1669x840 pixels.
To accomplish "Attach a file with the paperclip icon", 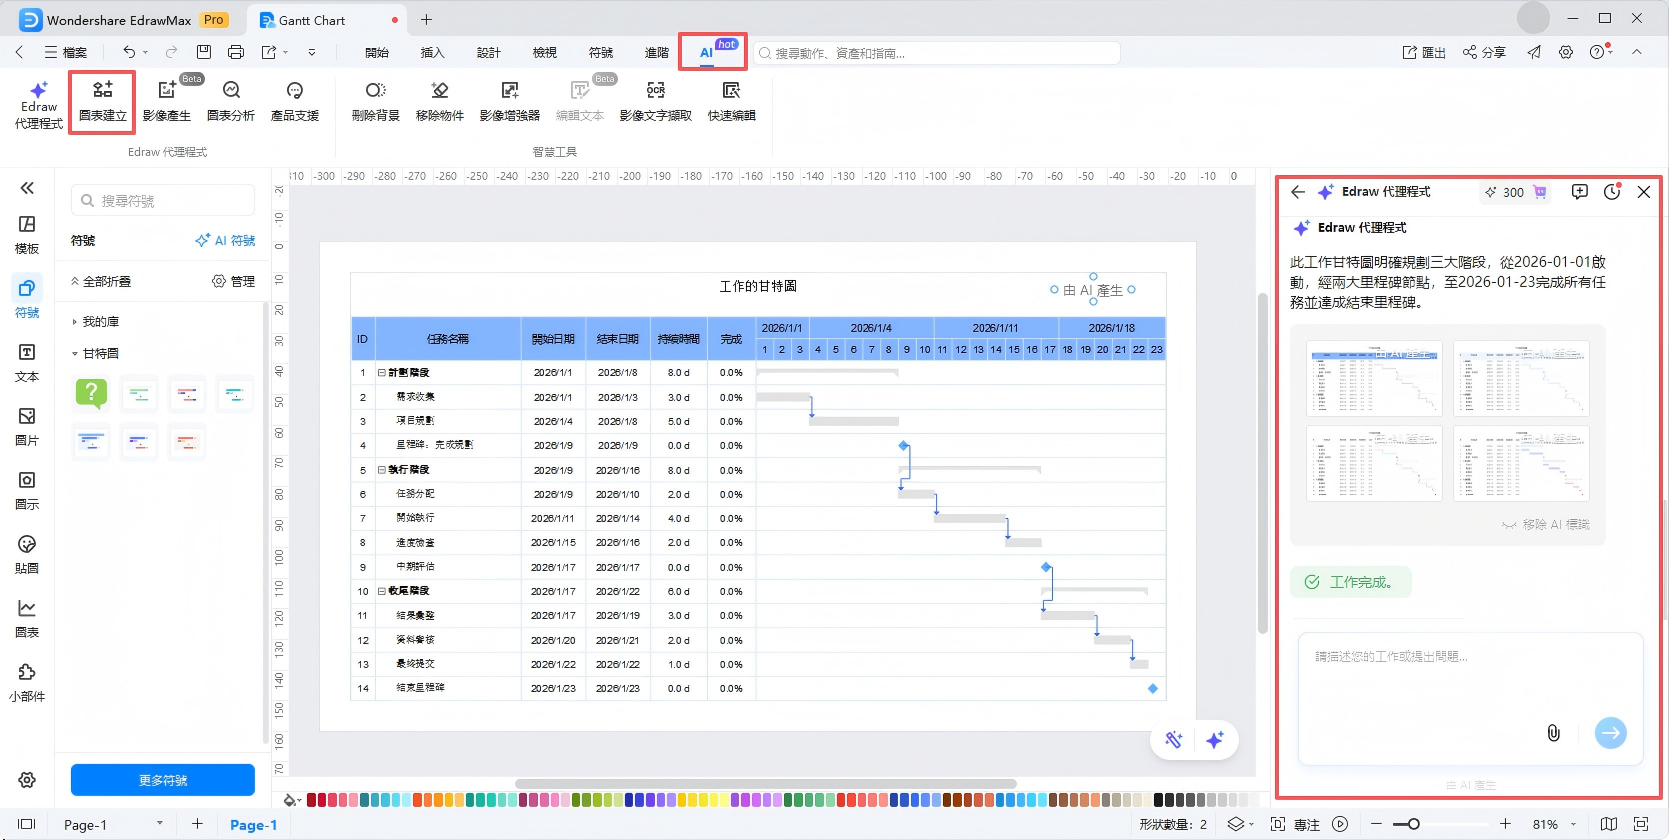I will click(1553, 733).
